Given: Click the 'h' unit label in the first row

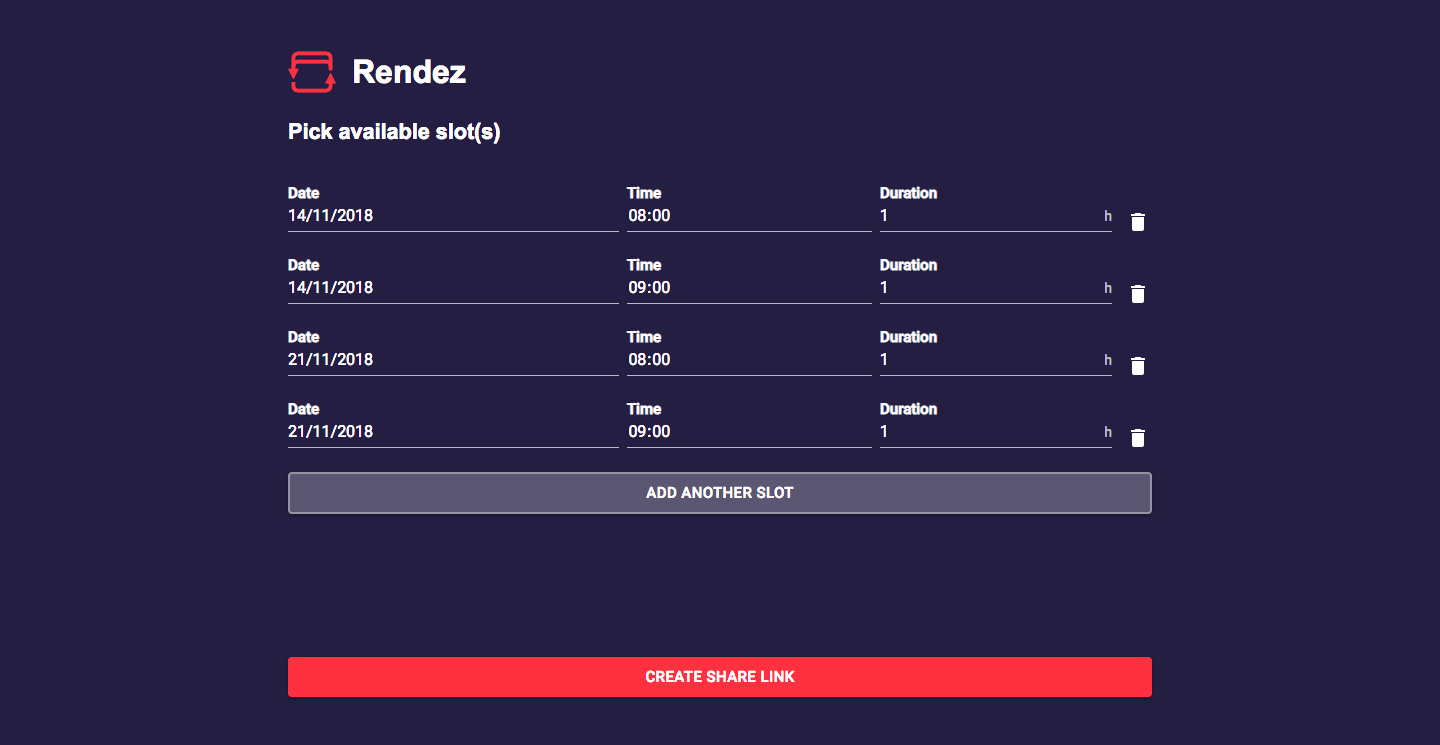Looking at the screenshot, I should (x=1108, y=215).
